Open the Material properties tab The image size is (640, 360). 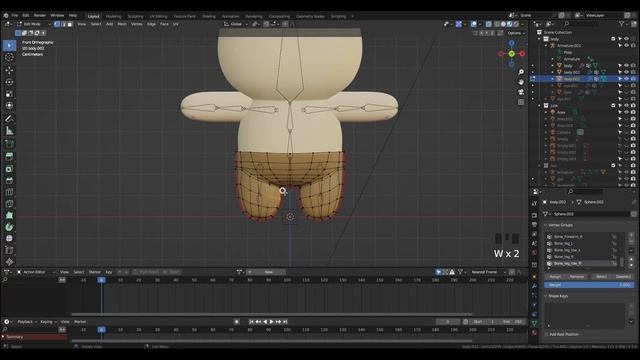point(534,333)
